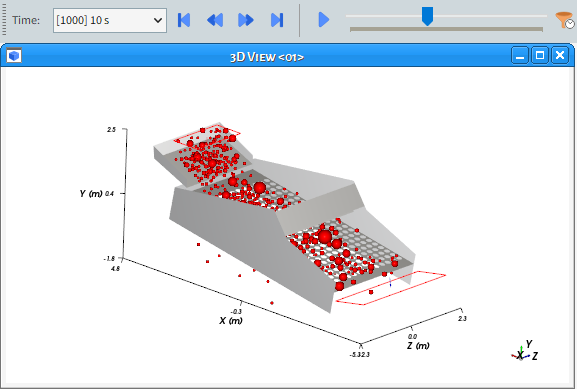Click the dotted toolbar grip left of Time

click(x=4, y=20)
